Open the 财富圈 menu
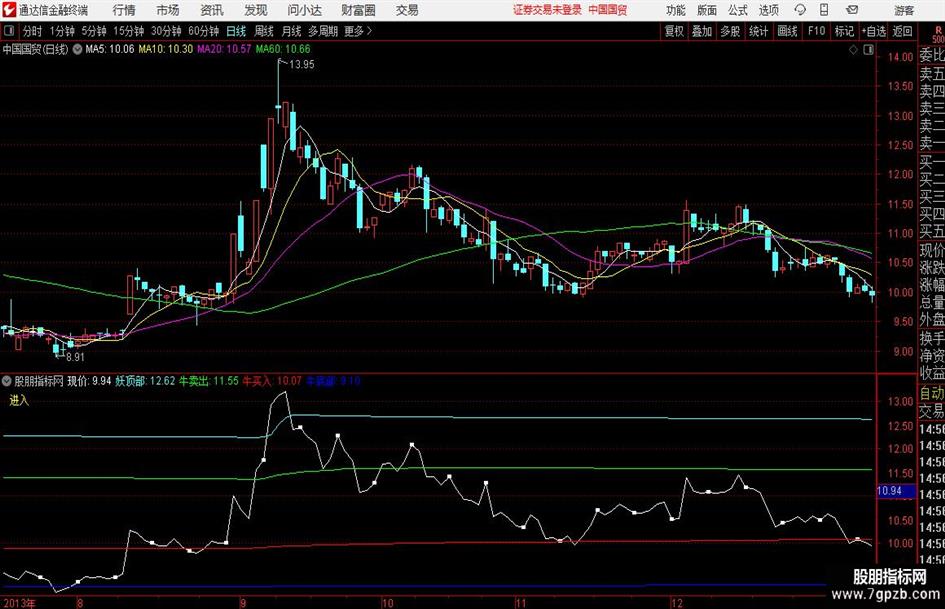Image resolution: width=945 pixels, height=609 pixels. point(358,10)
